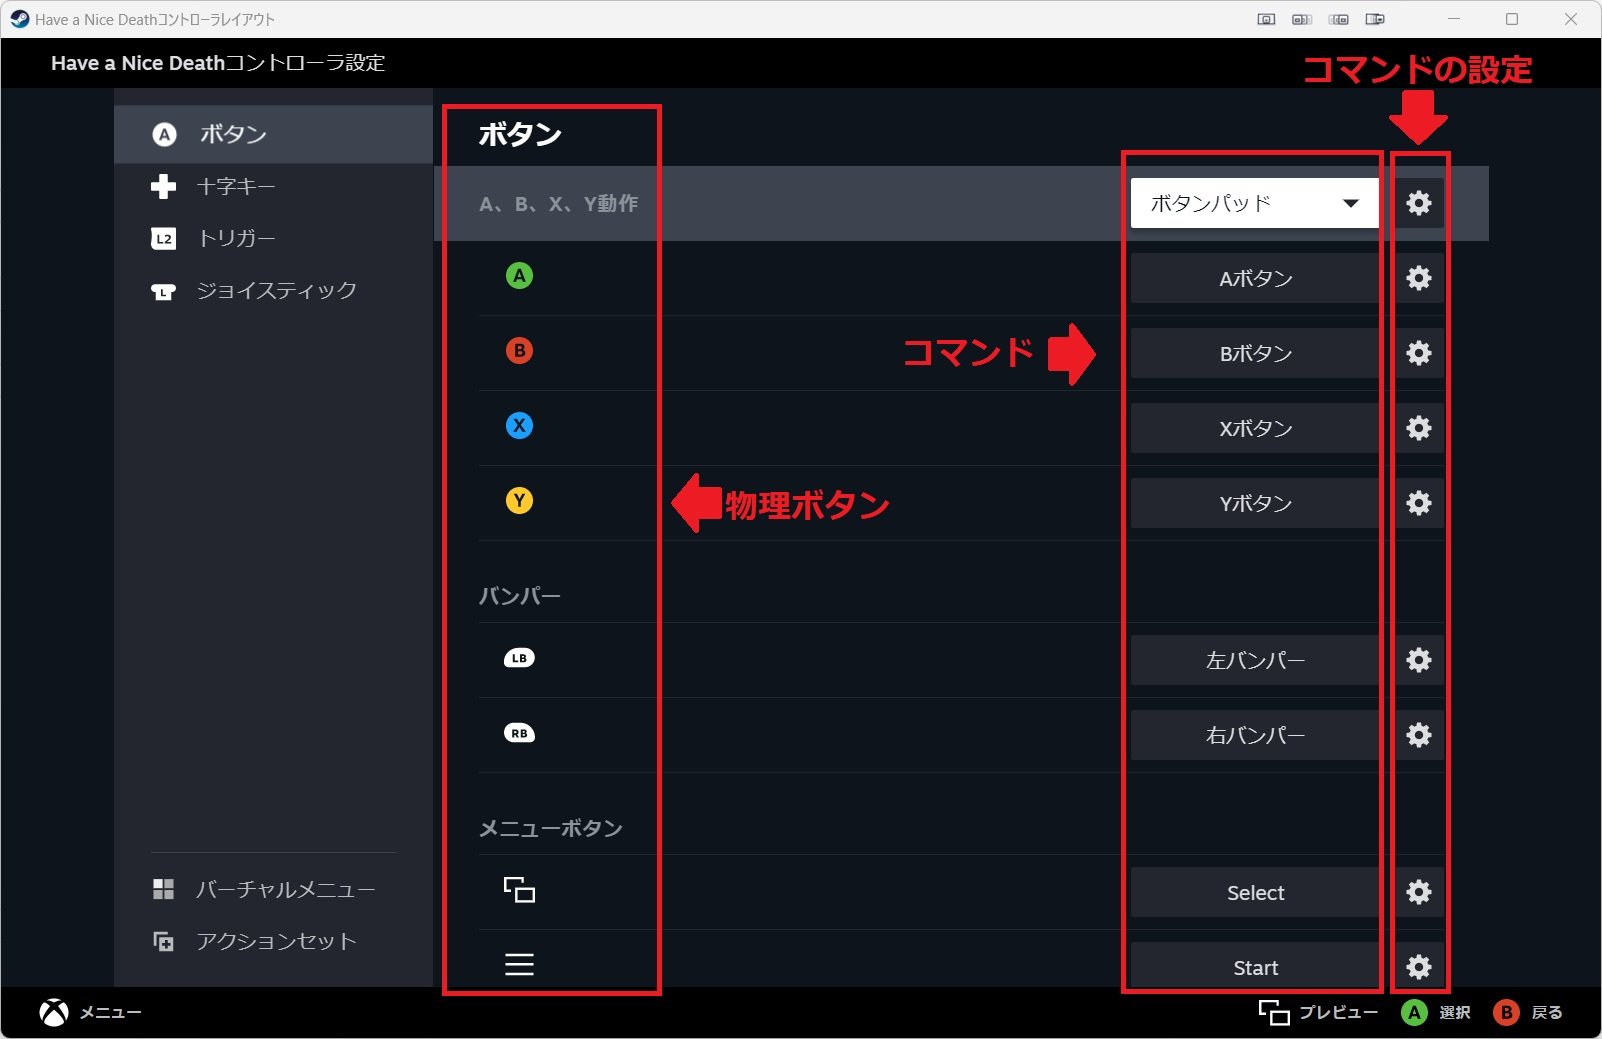Viewport: 1602px width, 1039px height.
Task: Click the Select command button
Action: click(x=1254, y=892)
